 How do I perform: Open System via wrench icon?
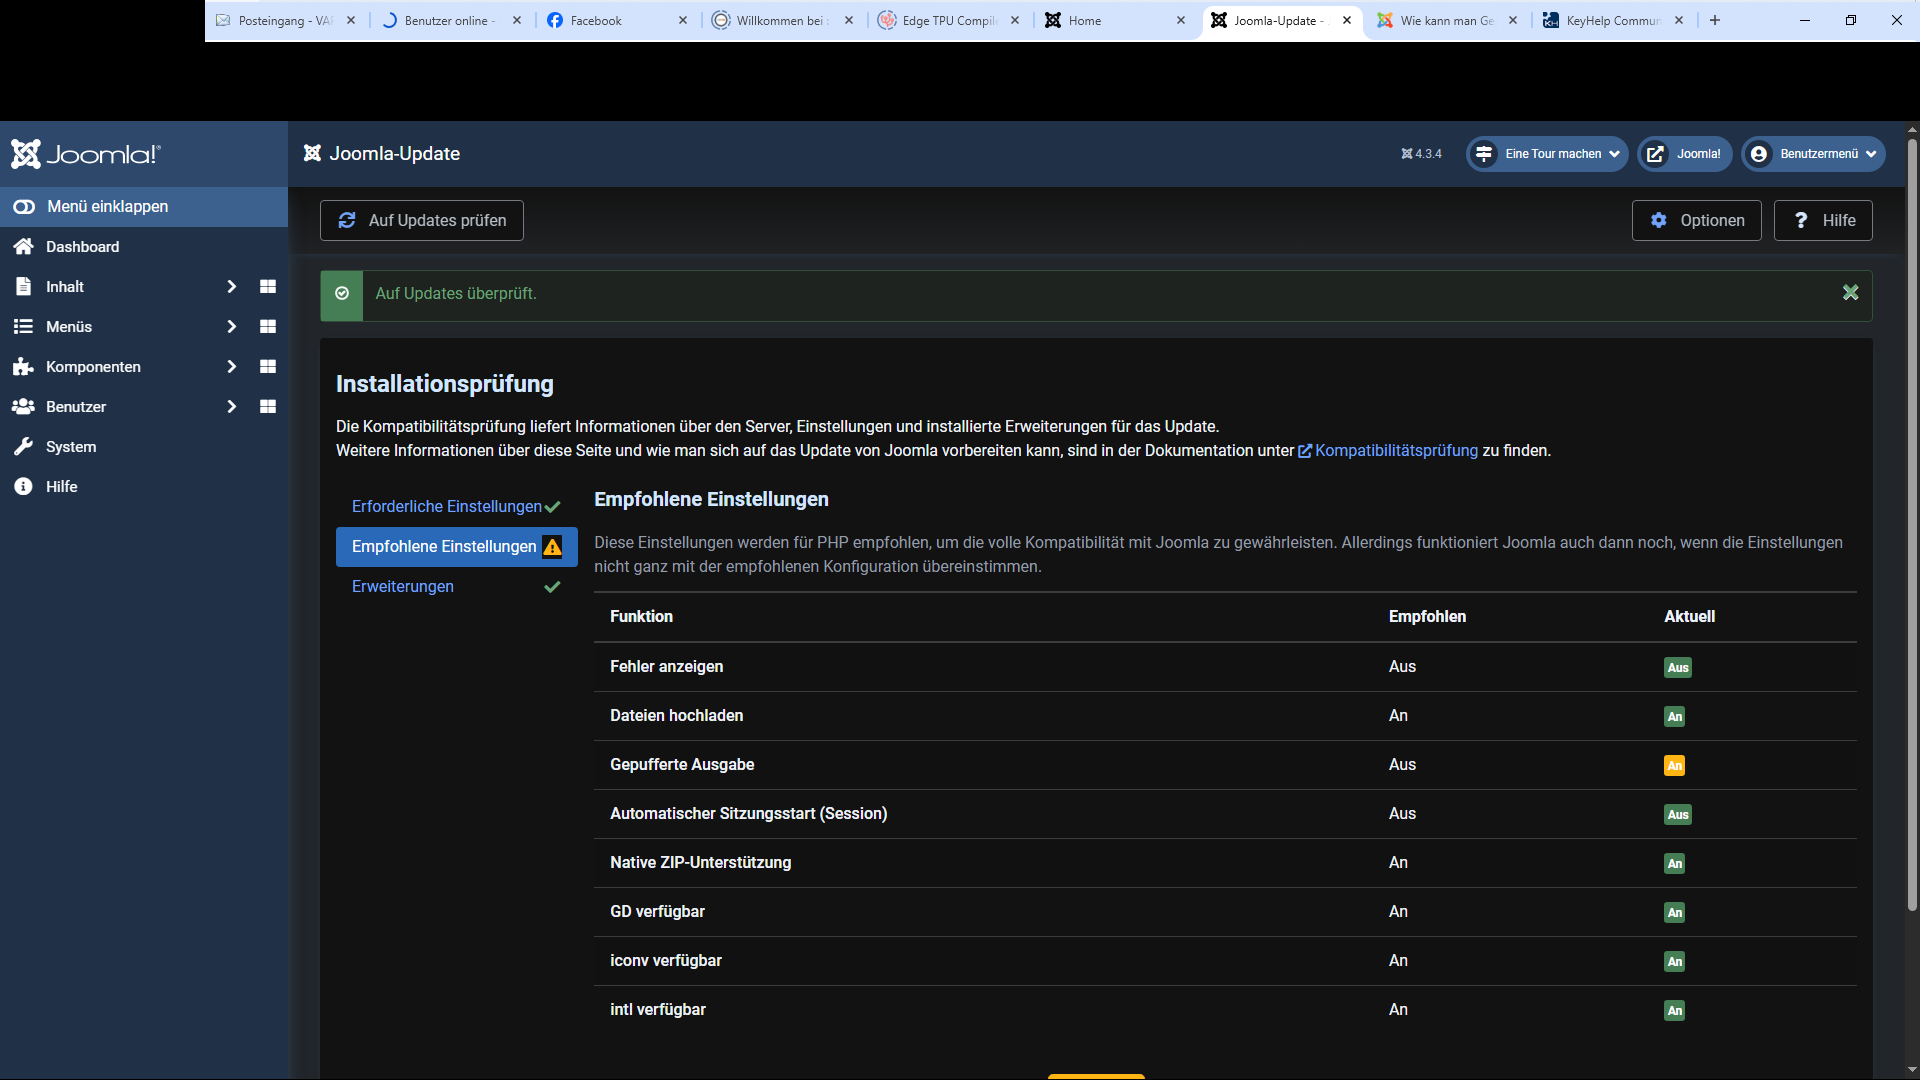click(x=24, y=447)
